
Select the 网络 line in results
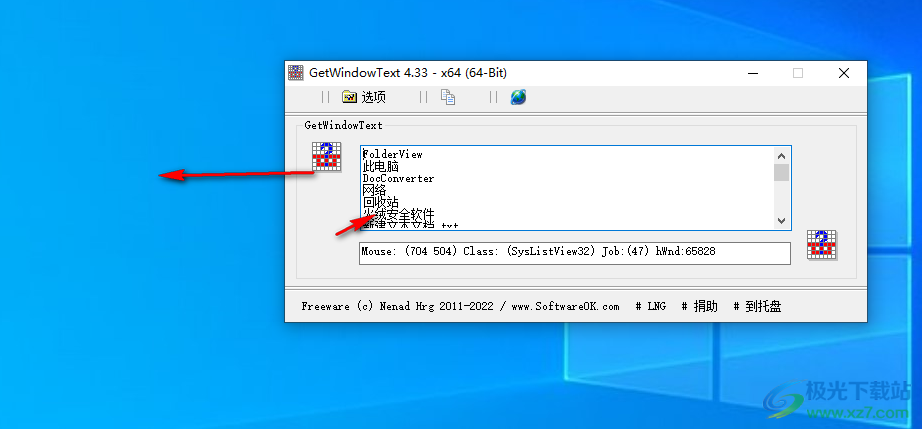pos(375,190)
